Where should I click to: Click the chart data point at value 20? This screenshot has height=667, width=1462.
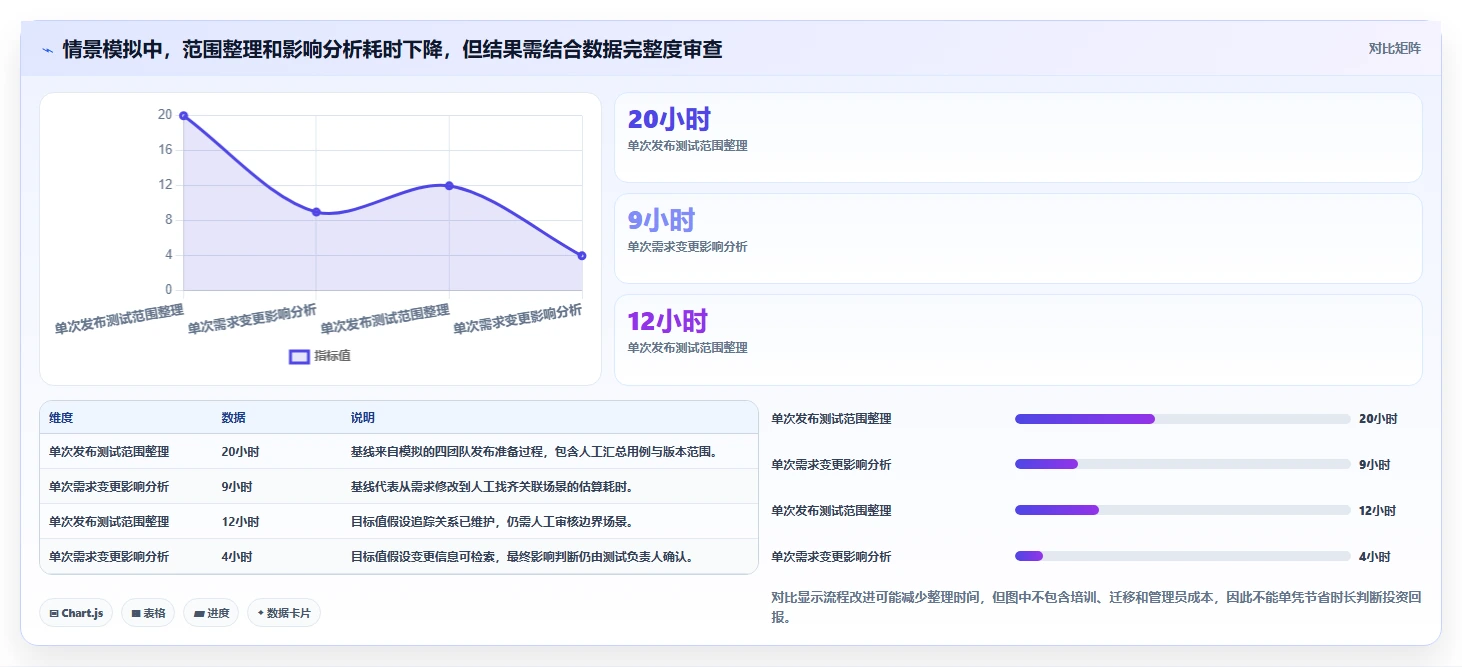(184, 116)
